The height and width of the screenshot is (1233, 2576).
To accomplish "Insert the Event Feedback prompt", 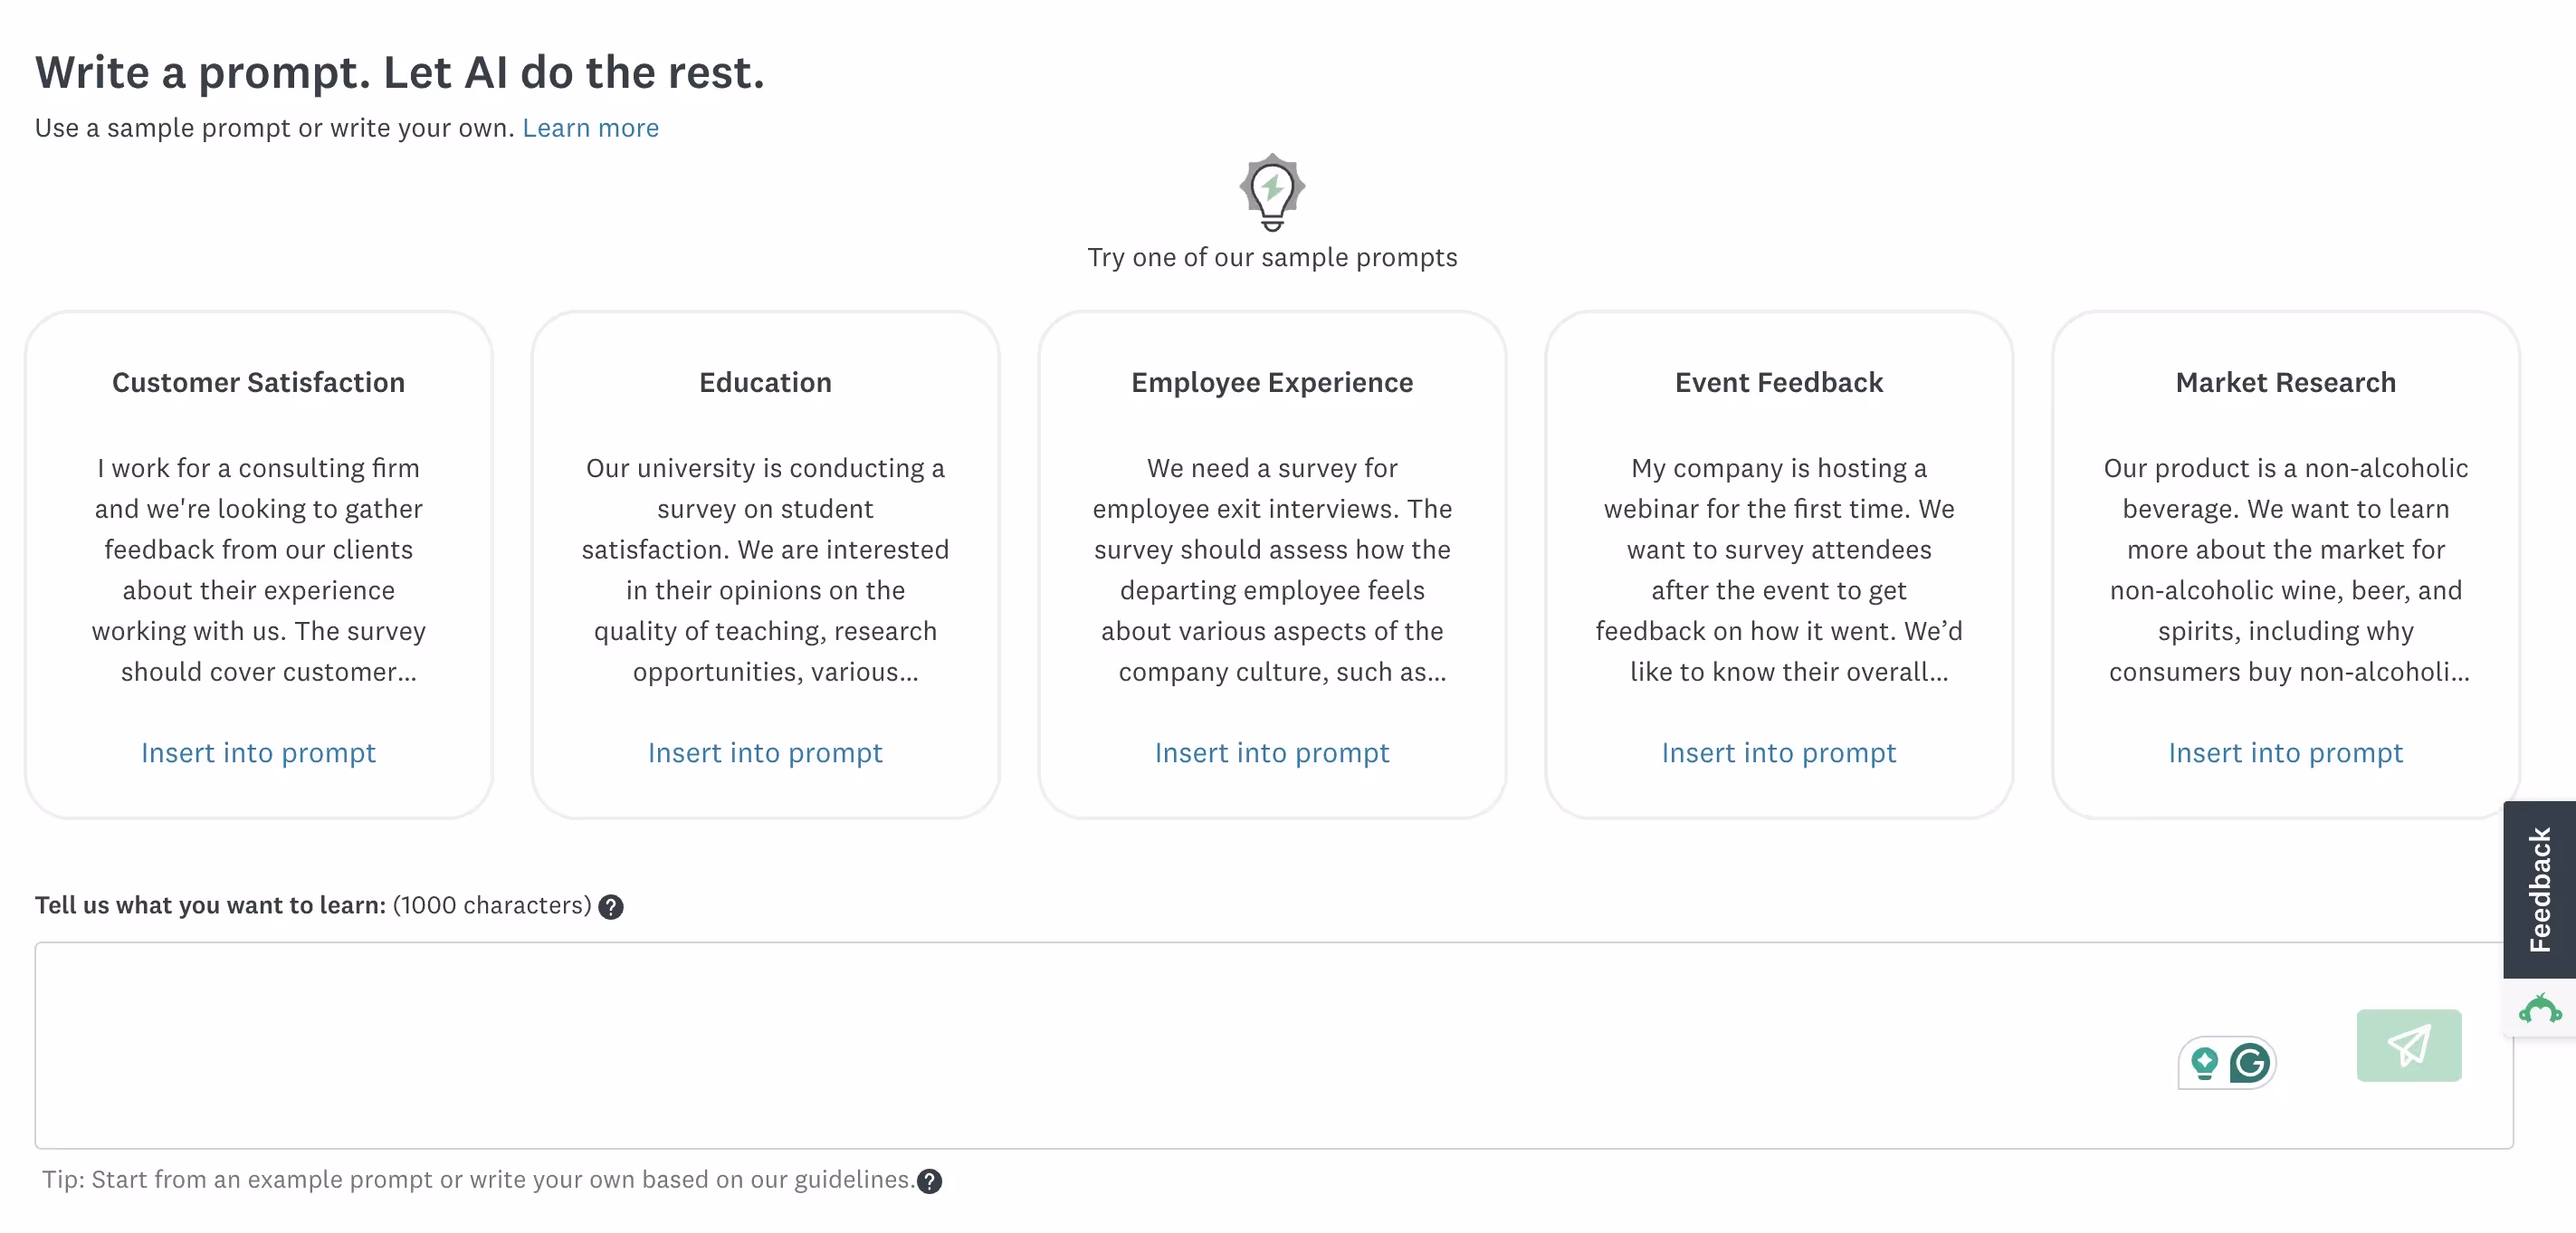I will [1779, 753].
